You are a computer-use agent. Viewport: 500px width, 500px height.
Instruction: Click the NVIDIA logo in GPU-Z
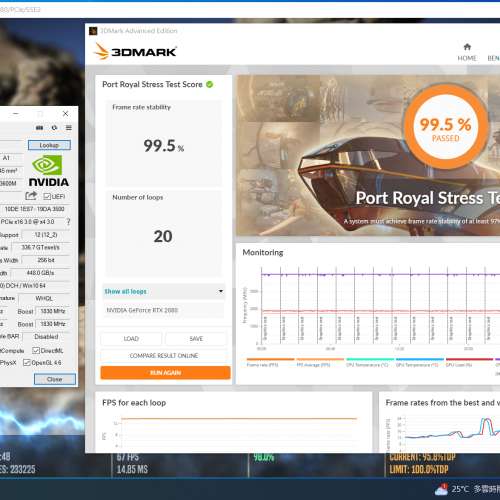(49, 170)
